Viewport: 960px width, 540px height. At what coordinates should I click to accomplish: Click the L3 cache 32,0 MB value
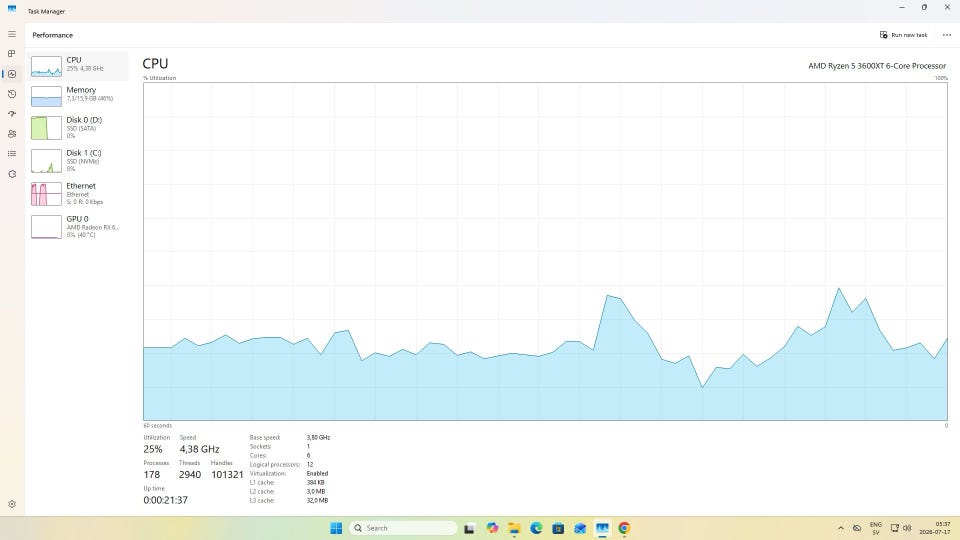[x=317, y=501]
